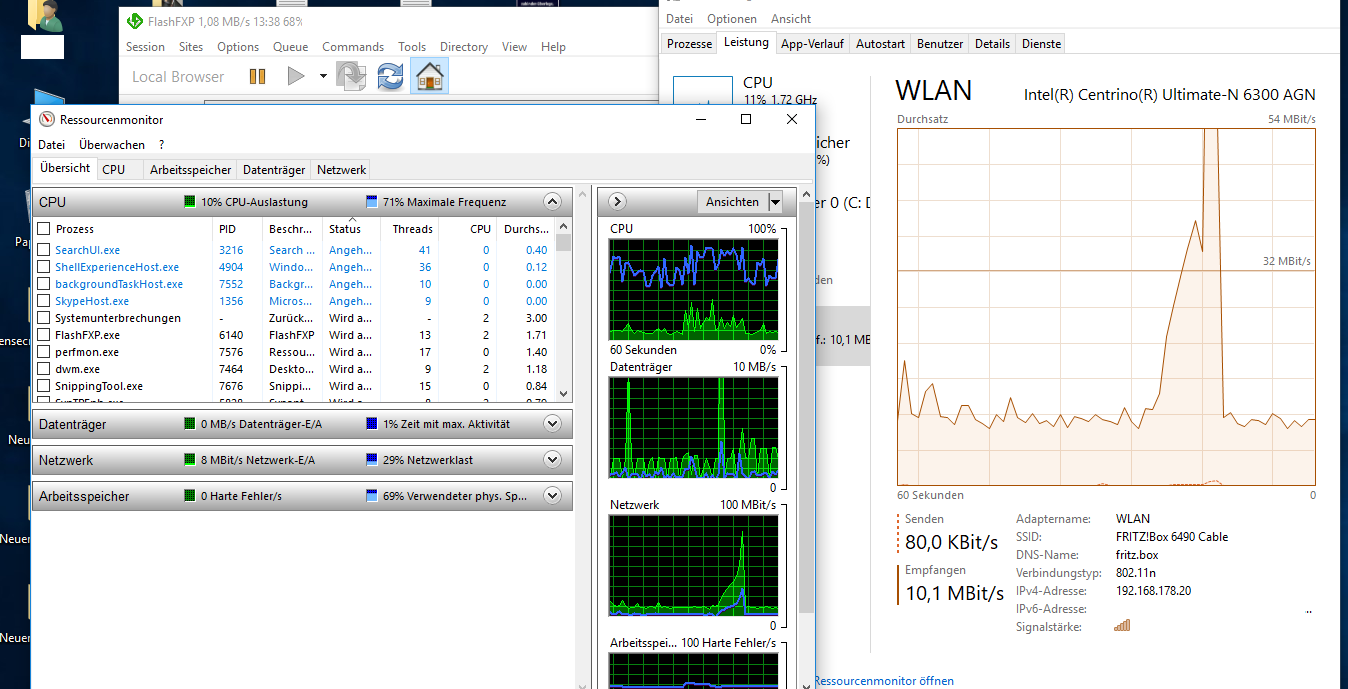Check the Prozess select-all checkbox
The height and width of the screenshot is (689, 1348).
(x=43, y=229)
